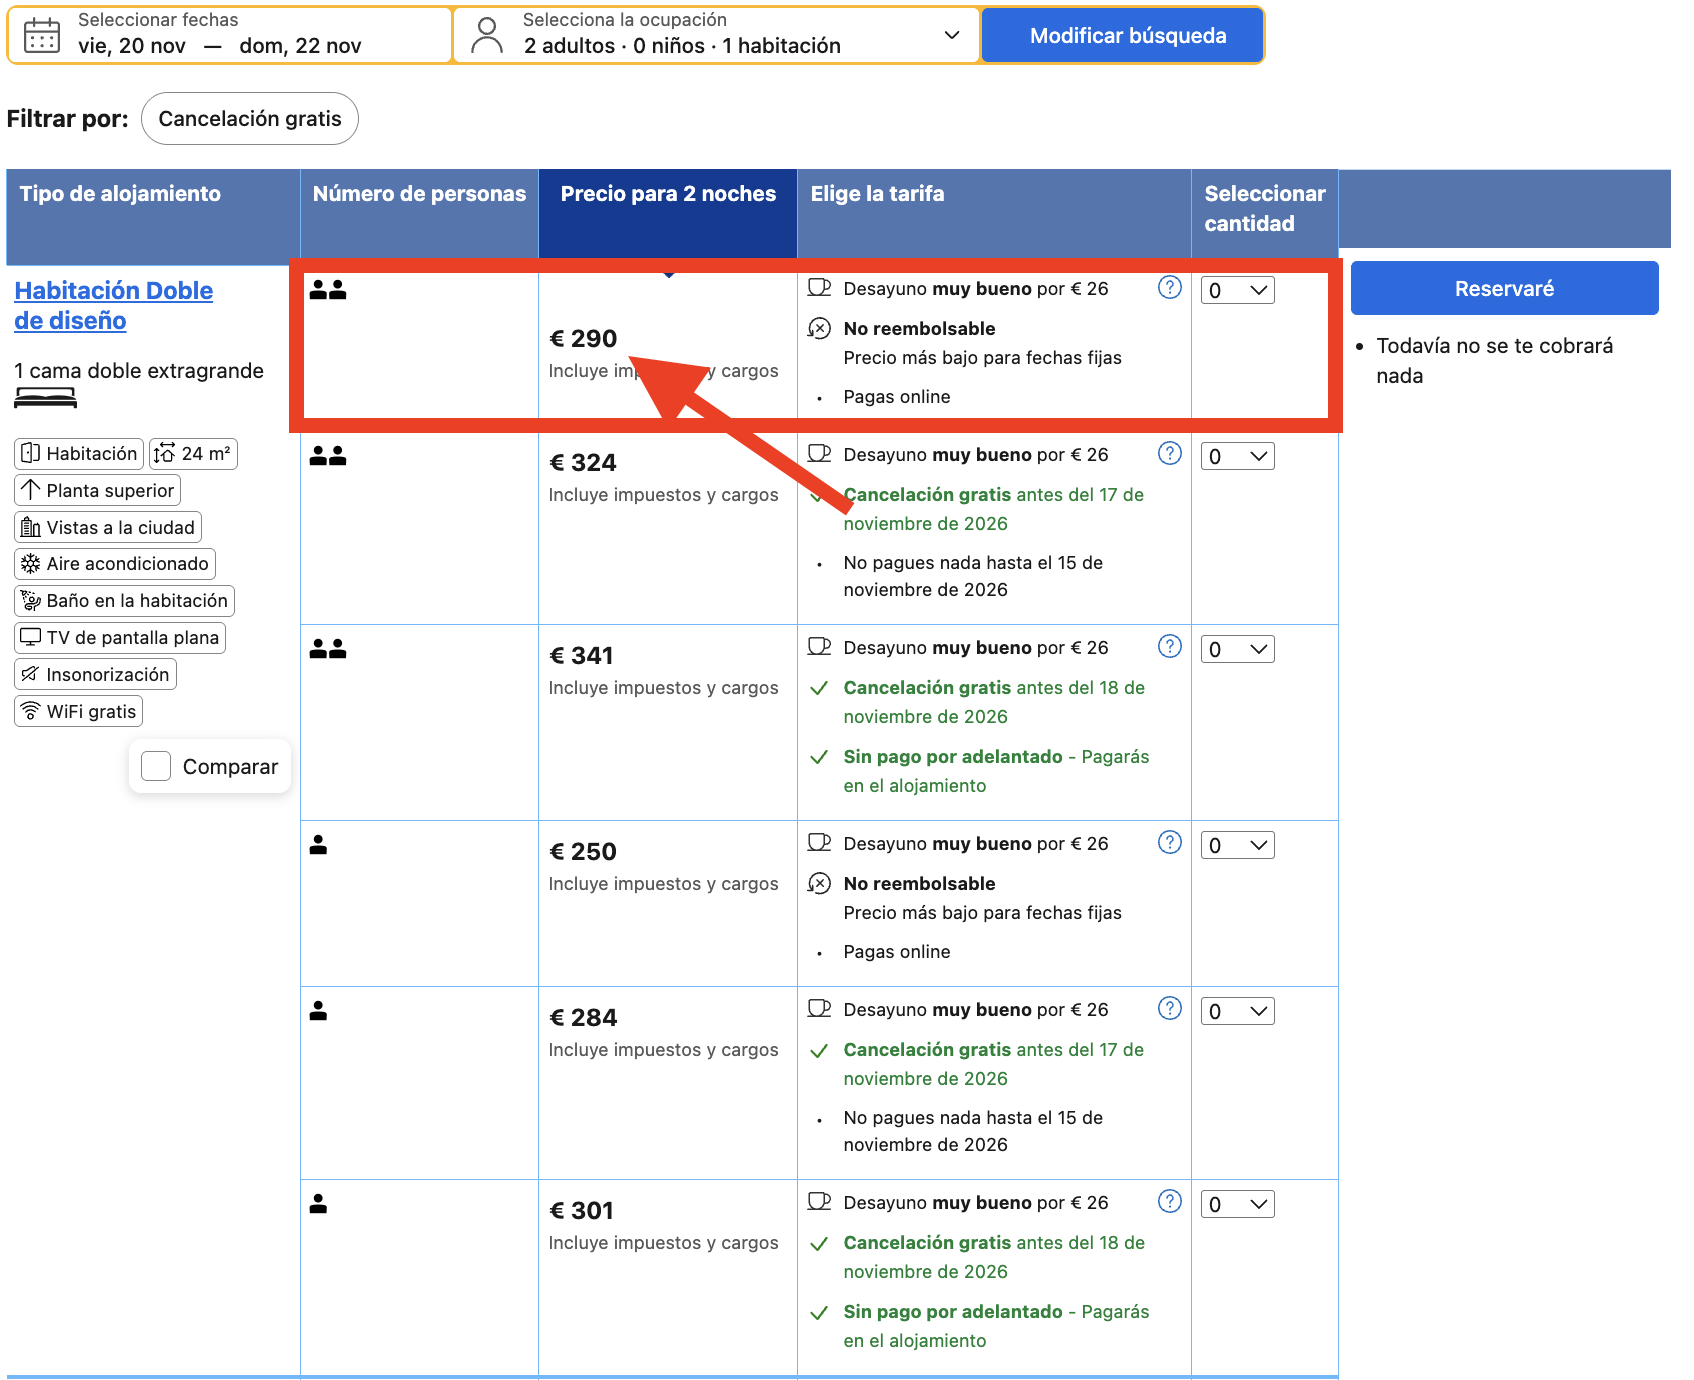Screen dimensions: 1694x1380
Task: Click the Aire acondicionado snowflake icon
Action: click(x=31, y=563)
